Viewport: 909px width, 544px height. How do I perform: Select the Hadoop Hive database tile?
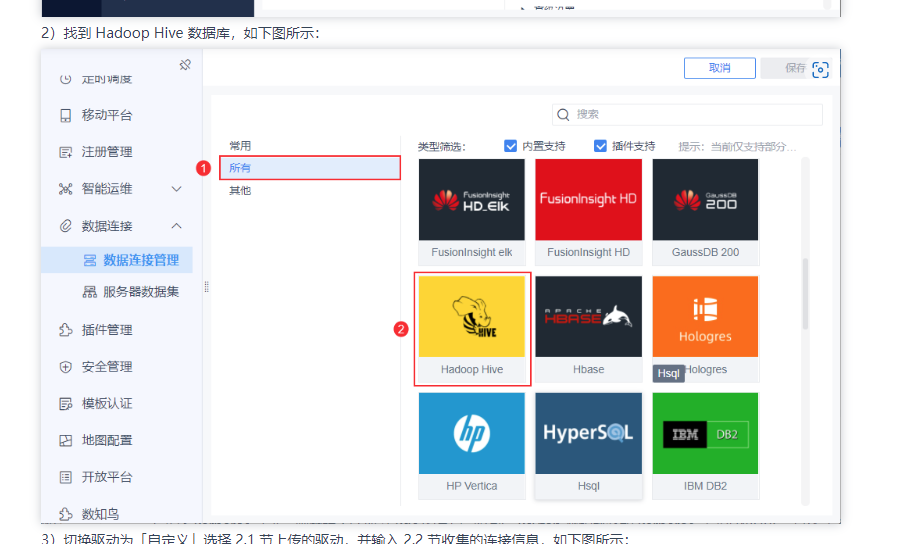472,328
